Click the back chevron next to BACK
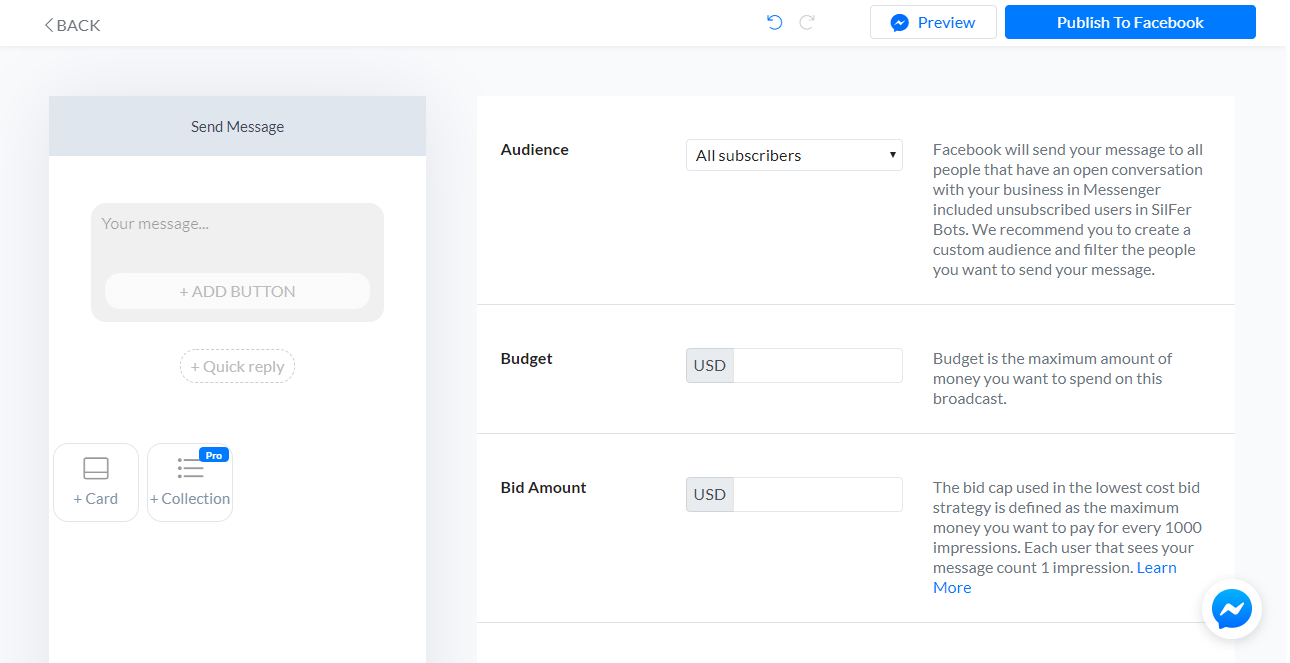This screenshot has height=663, width=1290. click(47, 25)
